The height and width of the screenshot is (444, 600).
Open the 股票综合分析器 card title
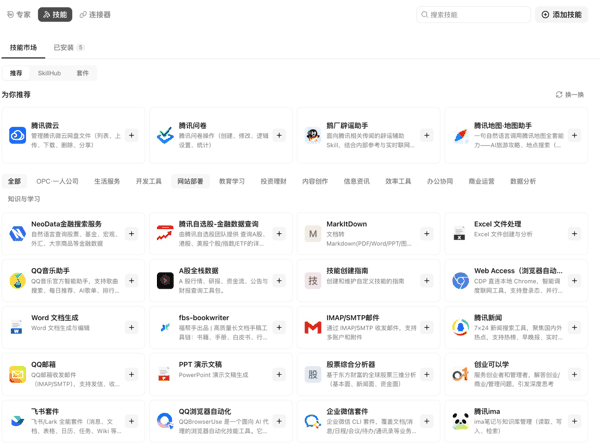click(351, 364)
